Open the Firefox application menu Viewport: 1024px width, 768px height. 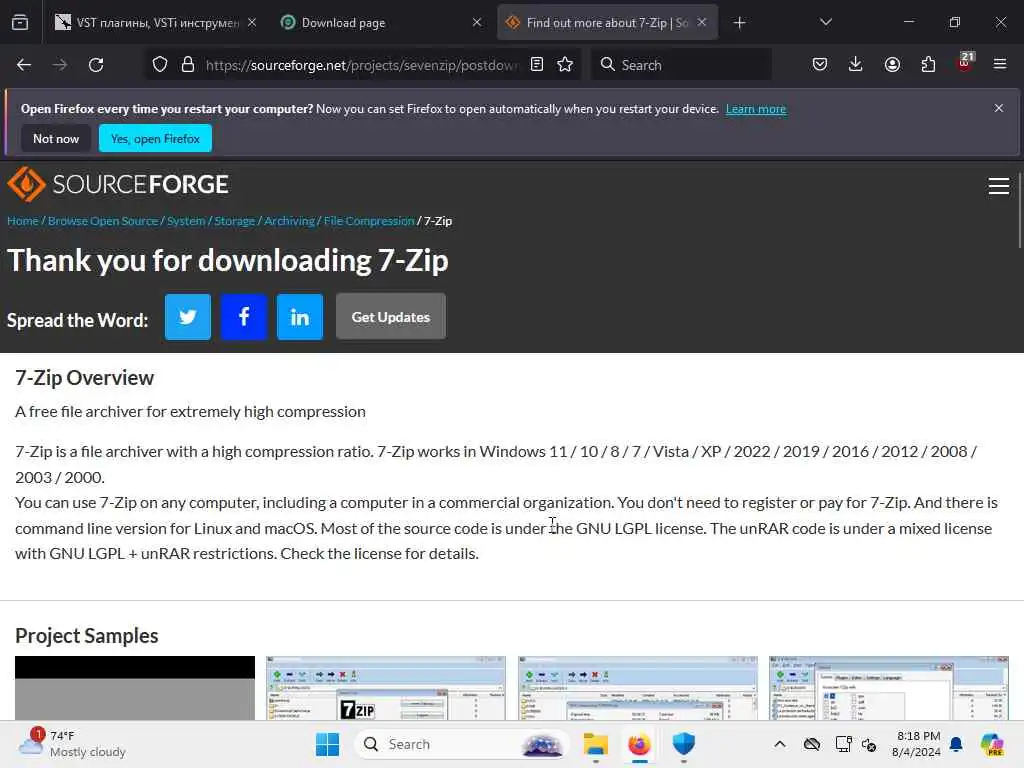(1000, 65)
